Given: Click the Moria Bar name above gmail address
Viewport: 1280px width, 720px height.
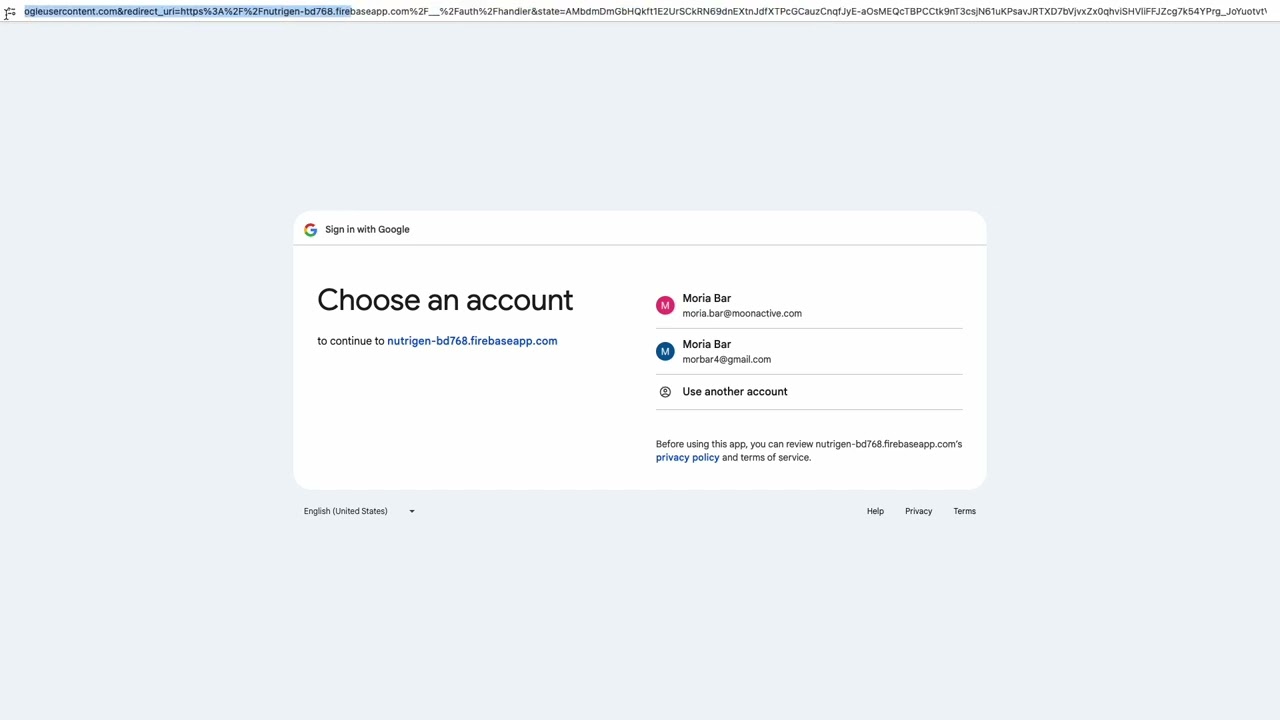Looking at the screenshot, I should tap(707, 344).
